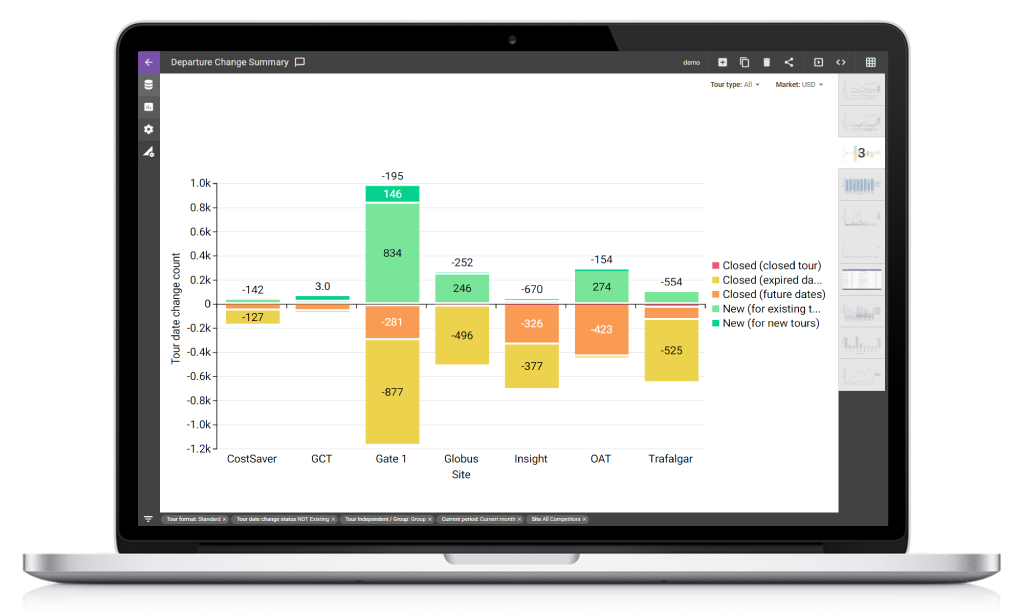Click the Gate 1 yellow bar labeled -877
This screenshot has width=1024, height=614.
click(x=392, y=392)
